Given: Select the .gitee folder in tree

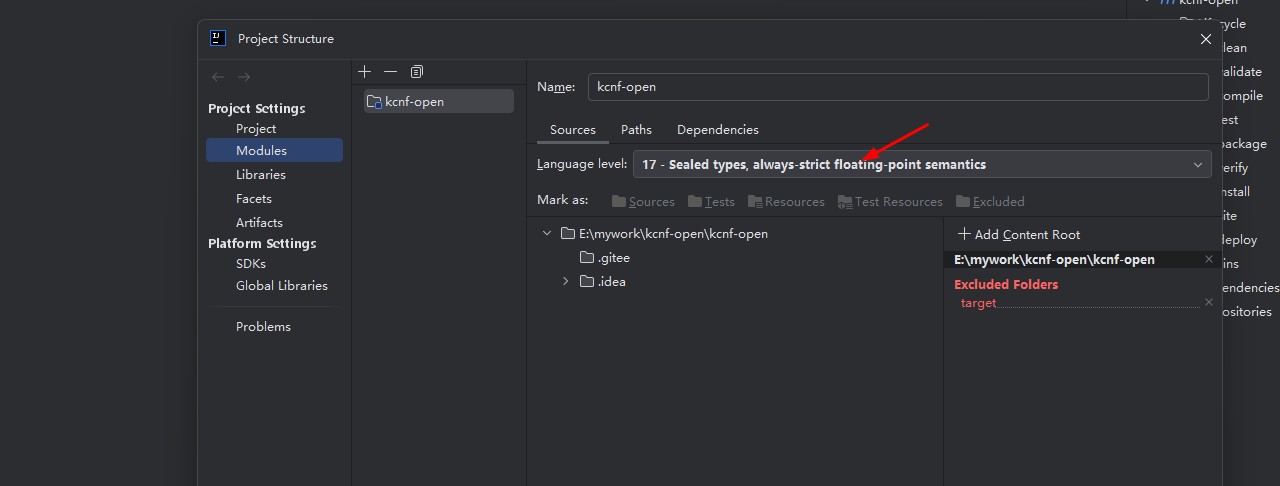Looking at the screenshot, I should point(613,257).
